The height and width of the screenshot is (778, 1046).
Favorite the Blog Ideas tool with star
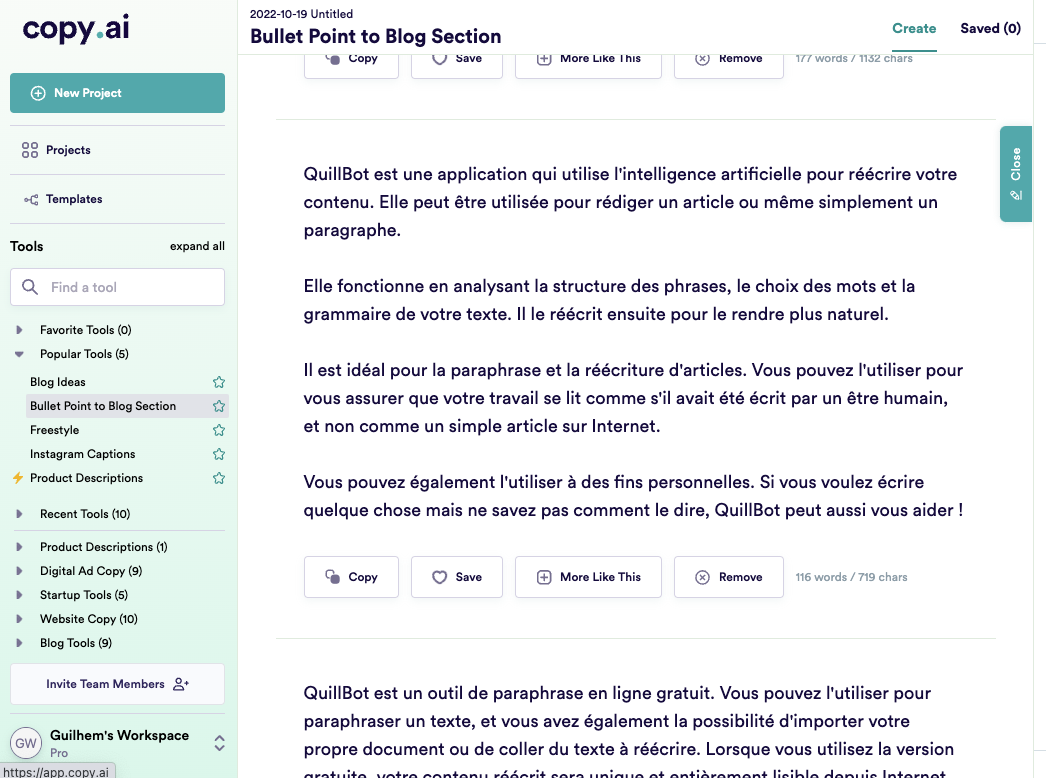pos(219,382)
